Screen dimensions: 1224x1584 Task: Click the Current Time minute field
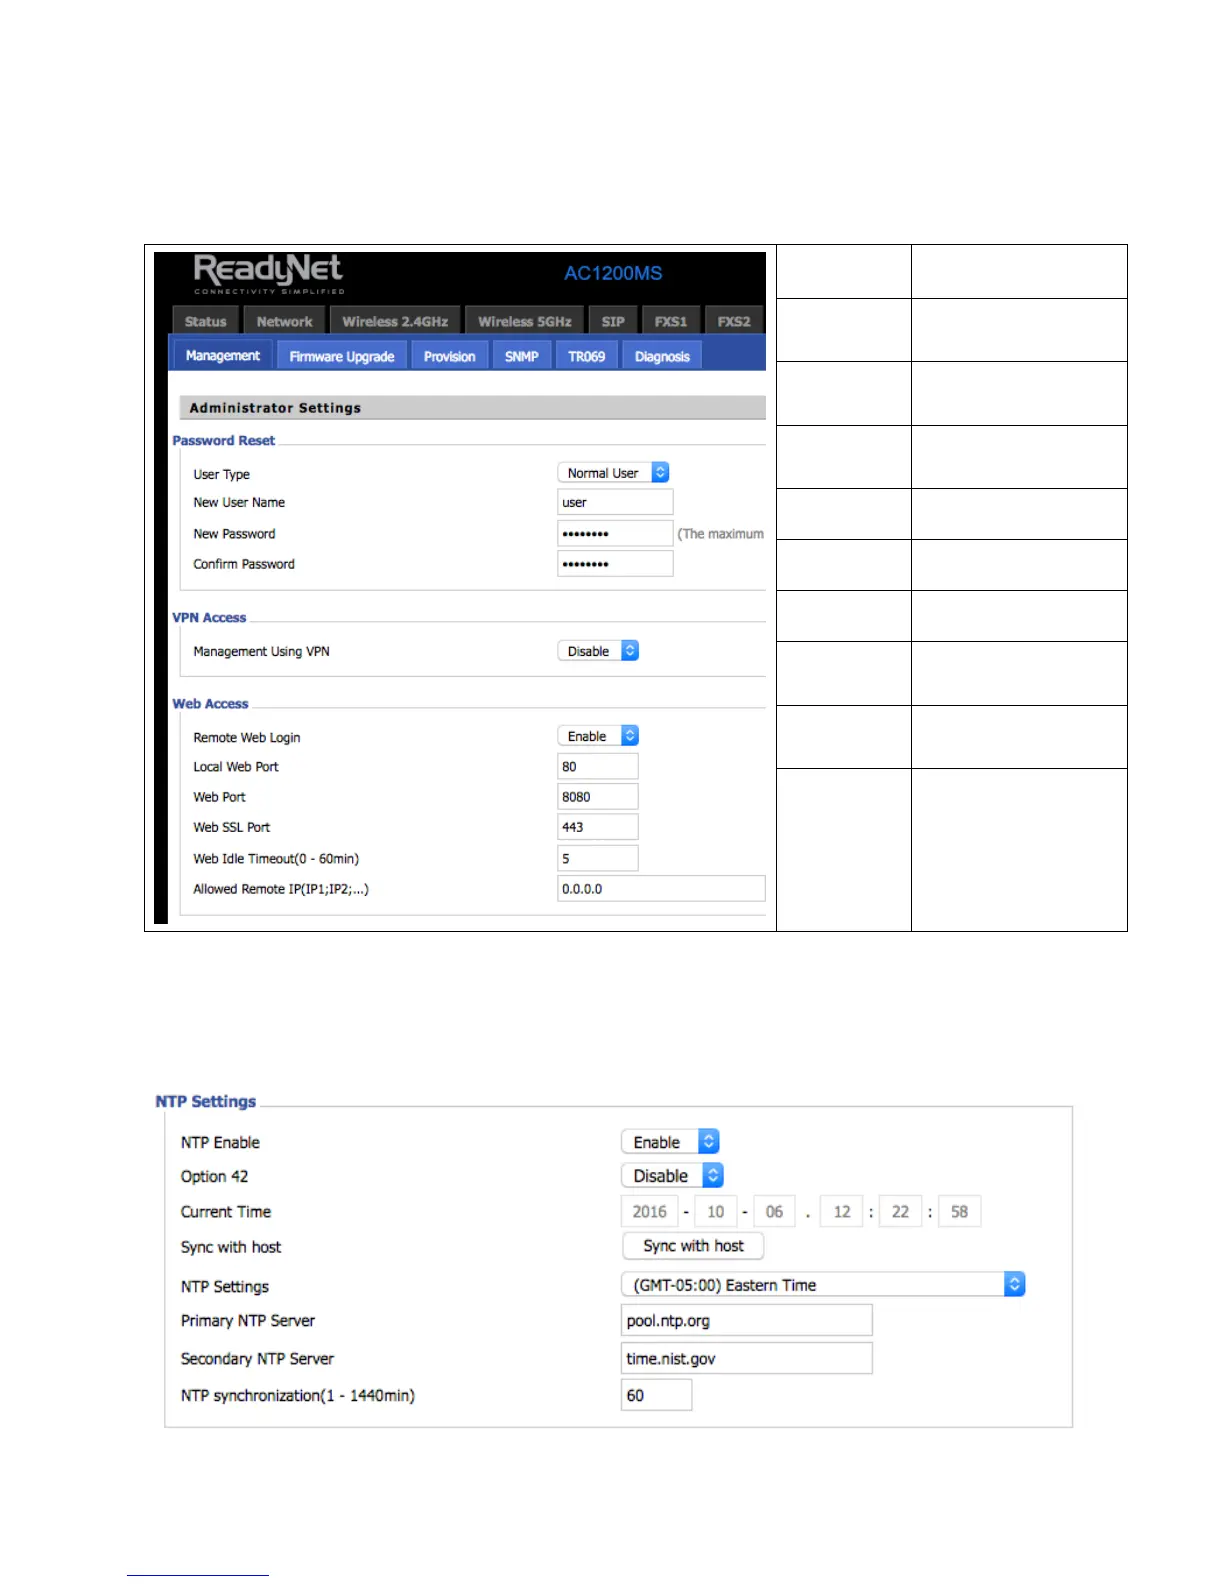[901, 1211]
